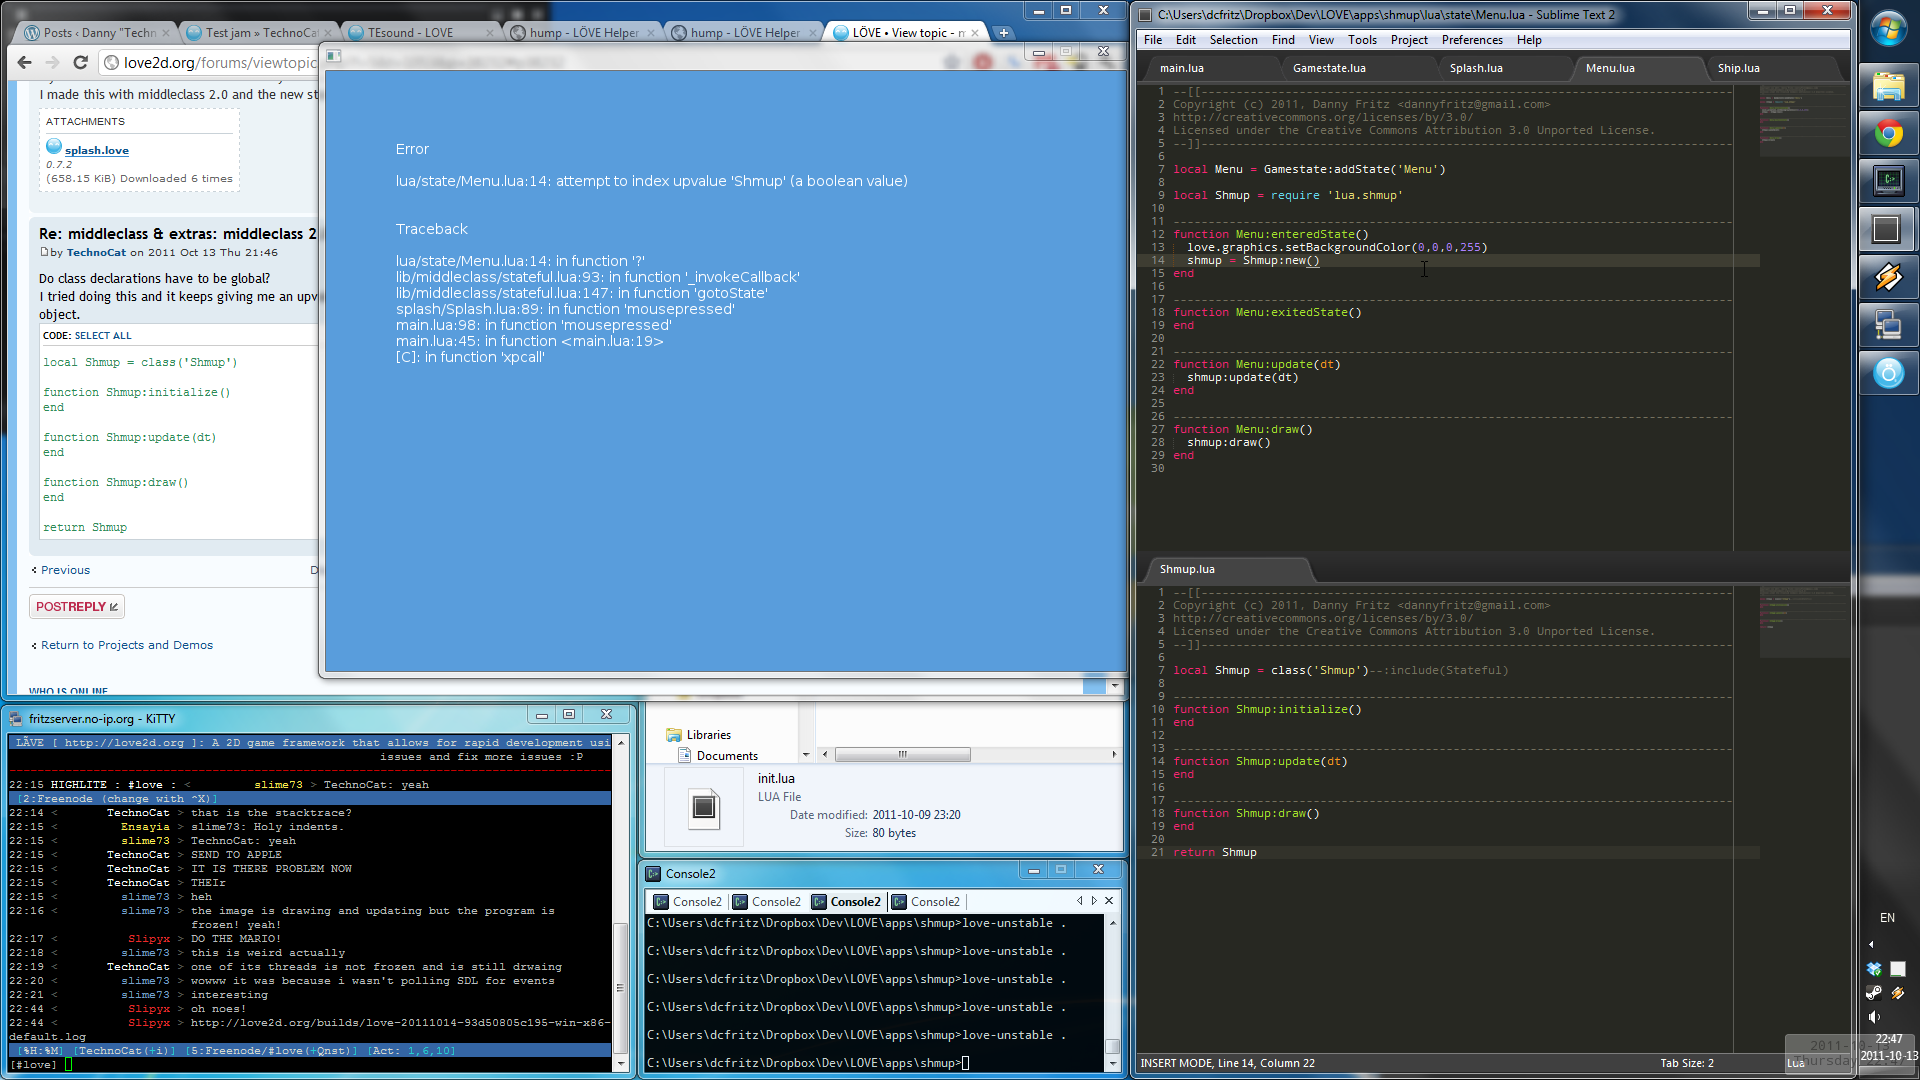Click the EN language indicator
This screenshot has height=1080, width=1920.
tap(1887, 918)
